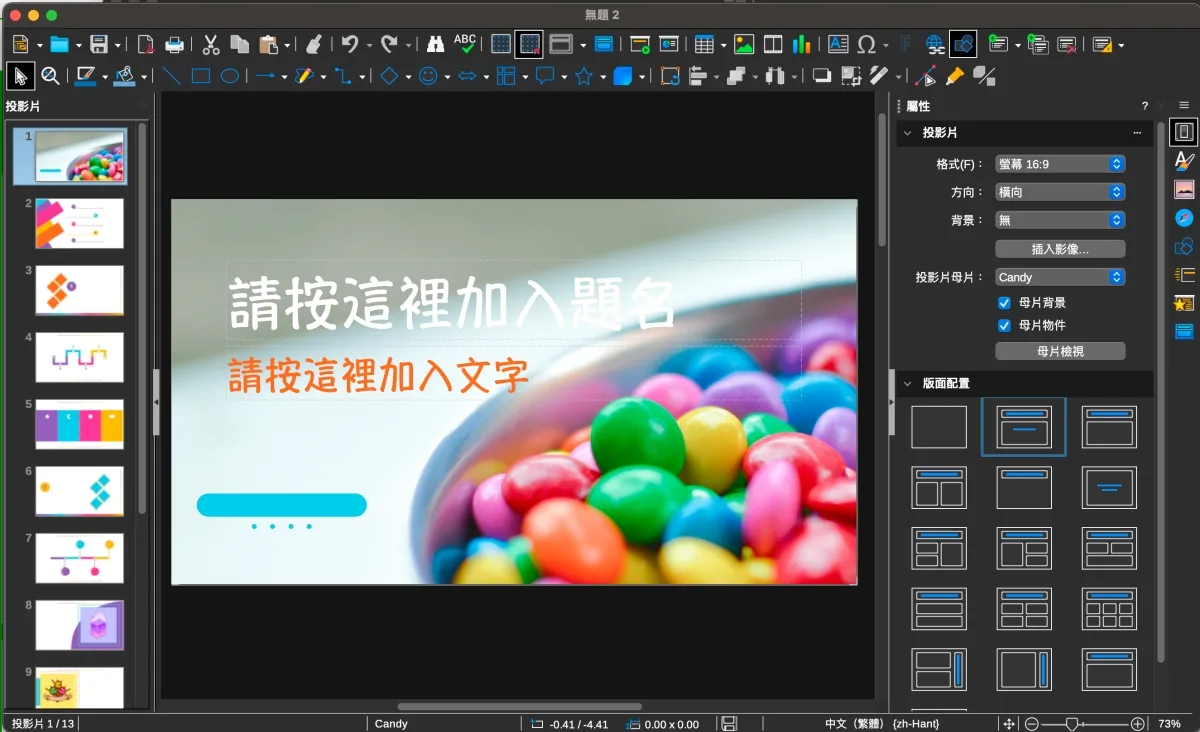The height and width of the screenshot is (732, 1200).
Task: Open the Gallery tab in sidebar
Action: tap(1185, 189)
